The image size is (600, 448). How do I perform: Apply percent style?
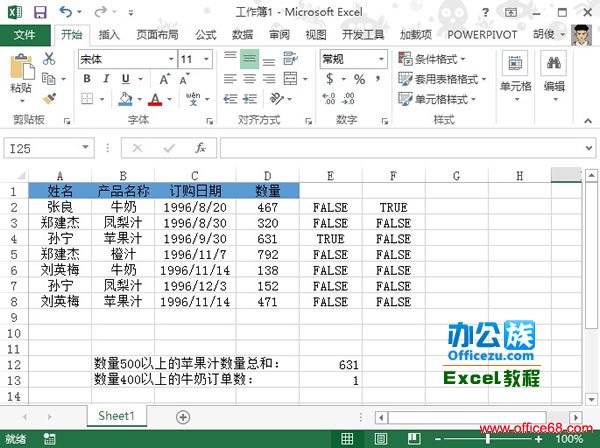tap(359, 79)
